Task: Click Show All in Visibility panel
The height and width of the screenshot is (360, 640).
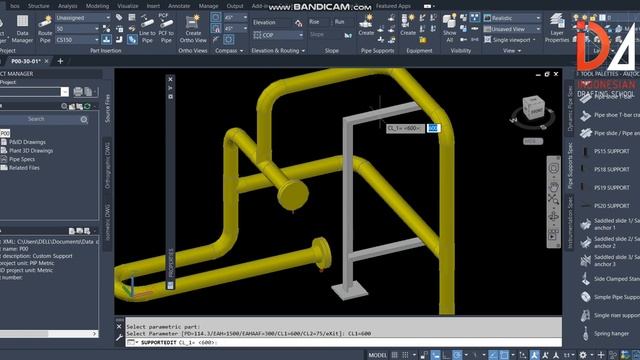Action: (x=449, y=29)
